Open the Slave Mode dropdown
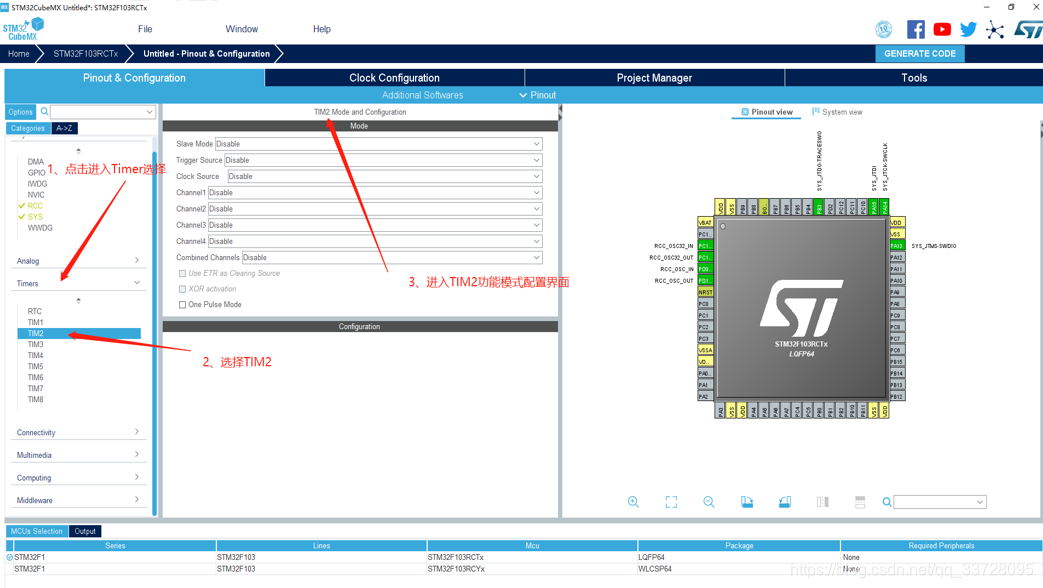 click(378, 144)
